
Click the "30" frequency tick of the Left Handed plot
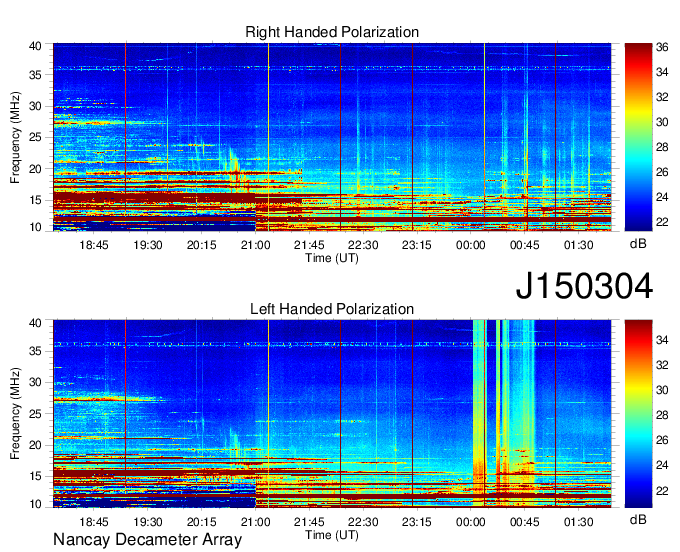[x=35, y=382]
